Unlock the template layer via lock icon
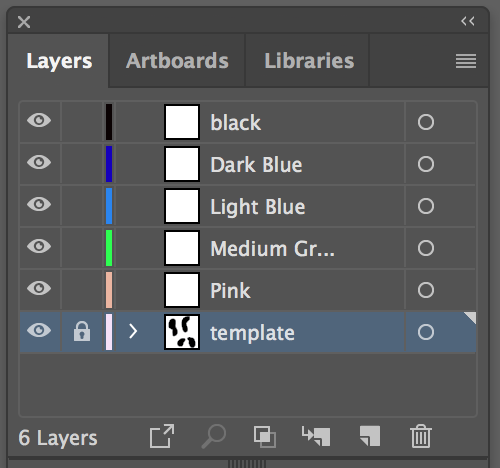 pyautogui.click(x=82, y=331)
